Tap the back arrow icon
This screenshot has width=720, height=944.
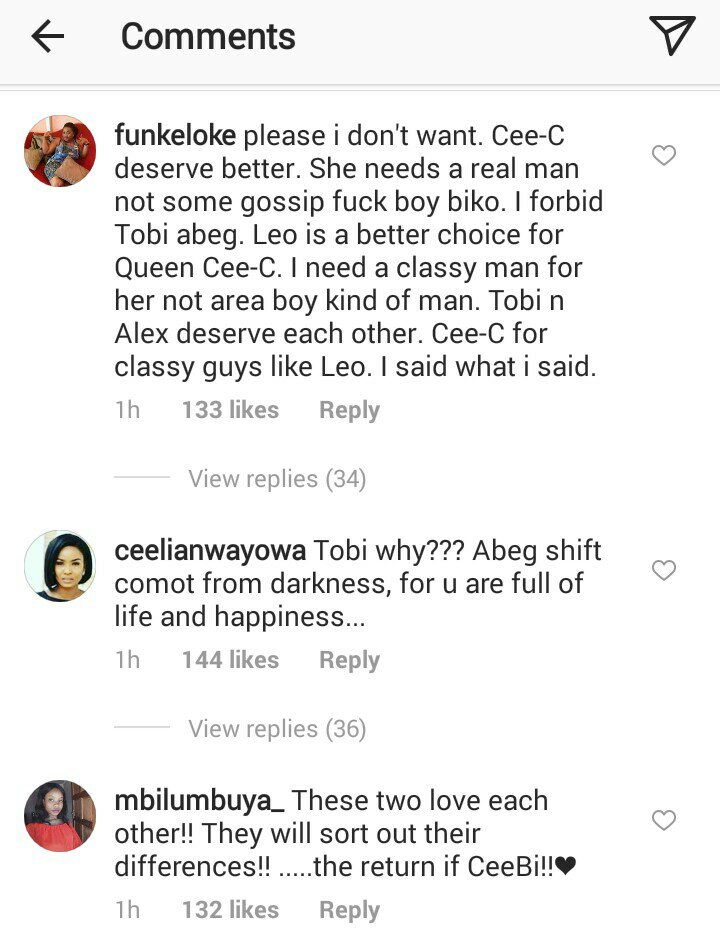click(47, 37)
